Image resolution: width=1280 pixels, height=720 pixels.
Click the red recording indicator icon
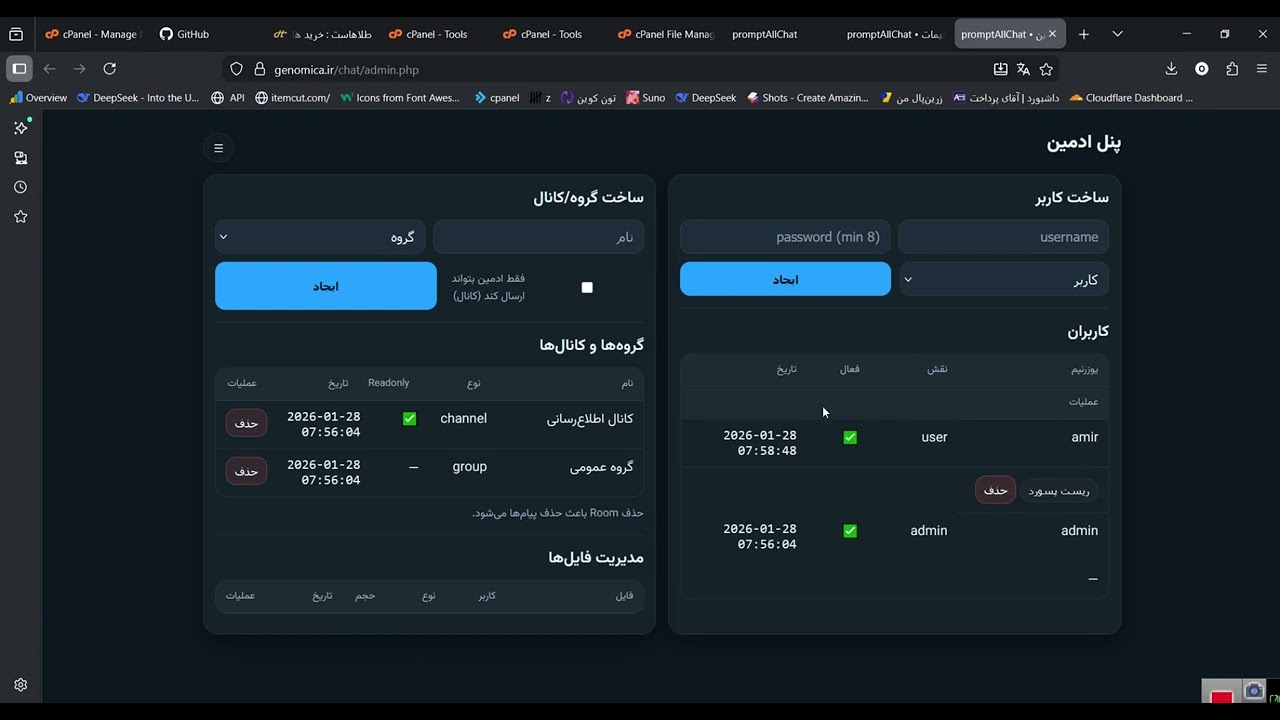tap(1221, 696)
